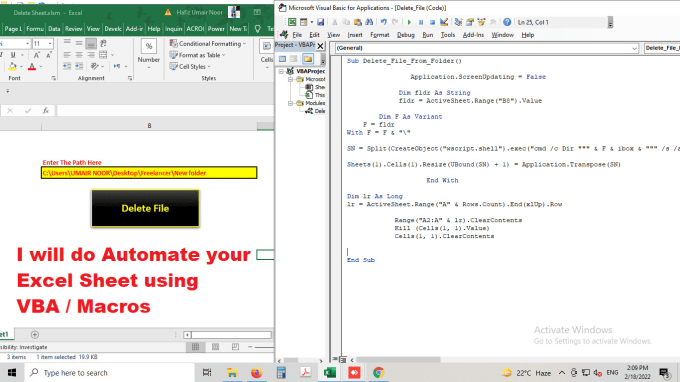
Task: Click the red Font Color button
Action: click(32, 66)
